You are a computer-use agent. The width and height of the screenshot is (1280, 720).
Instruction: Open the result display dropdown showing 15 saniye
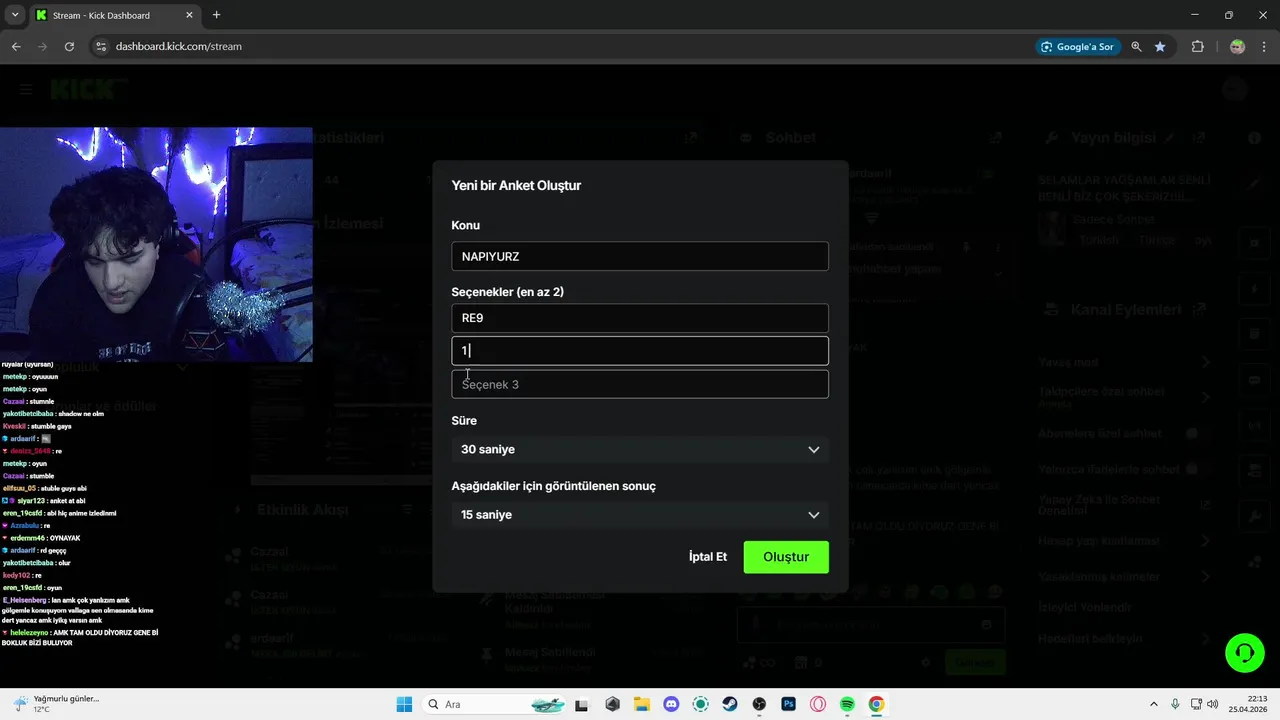pyautogui.click(x=640, y=515)
